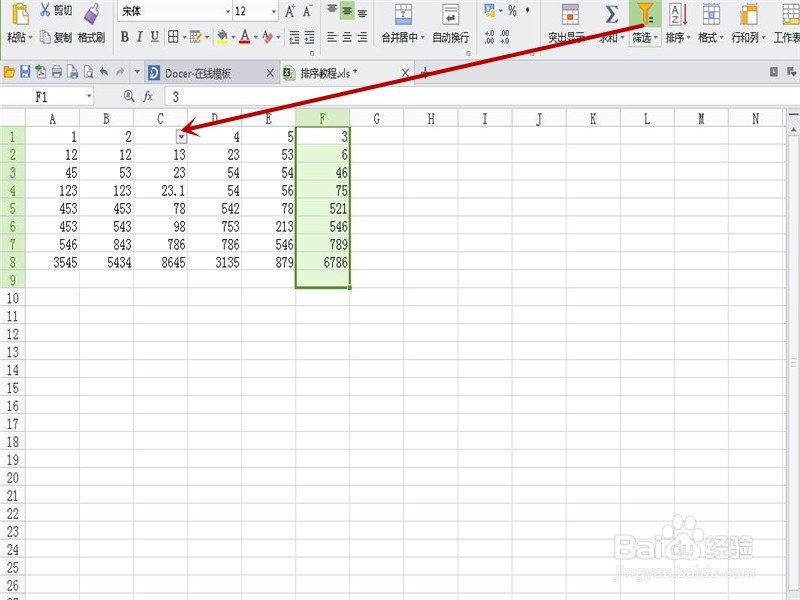The height and width of the screenshot is (600, 800).
Task: Toggle the highlighted middle vertical alignment
Action: tap(347, 11)
